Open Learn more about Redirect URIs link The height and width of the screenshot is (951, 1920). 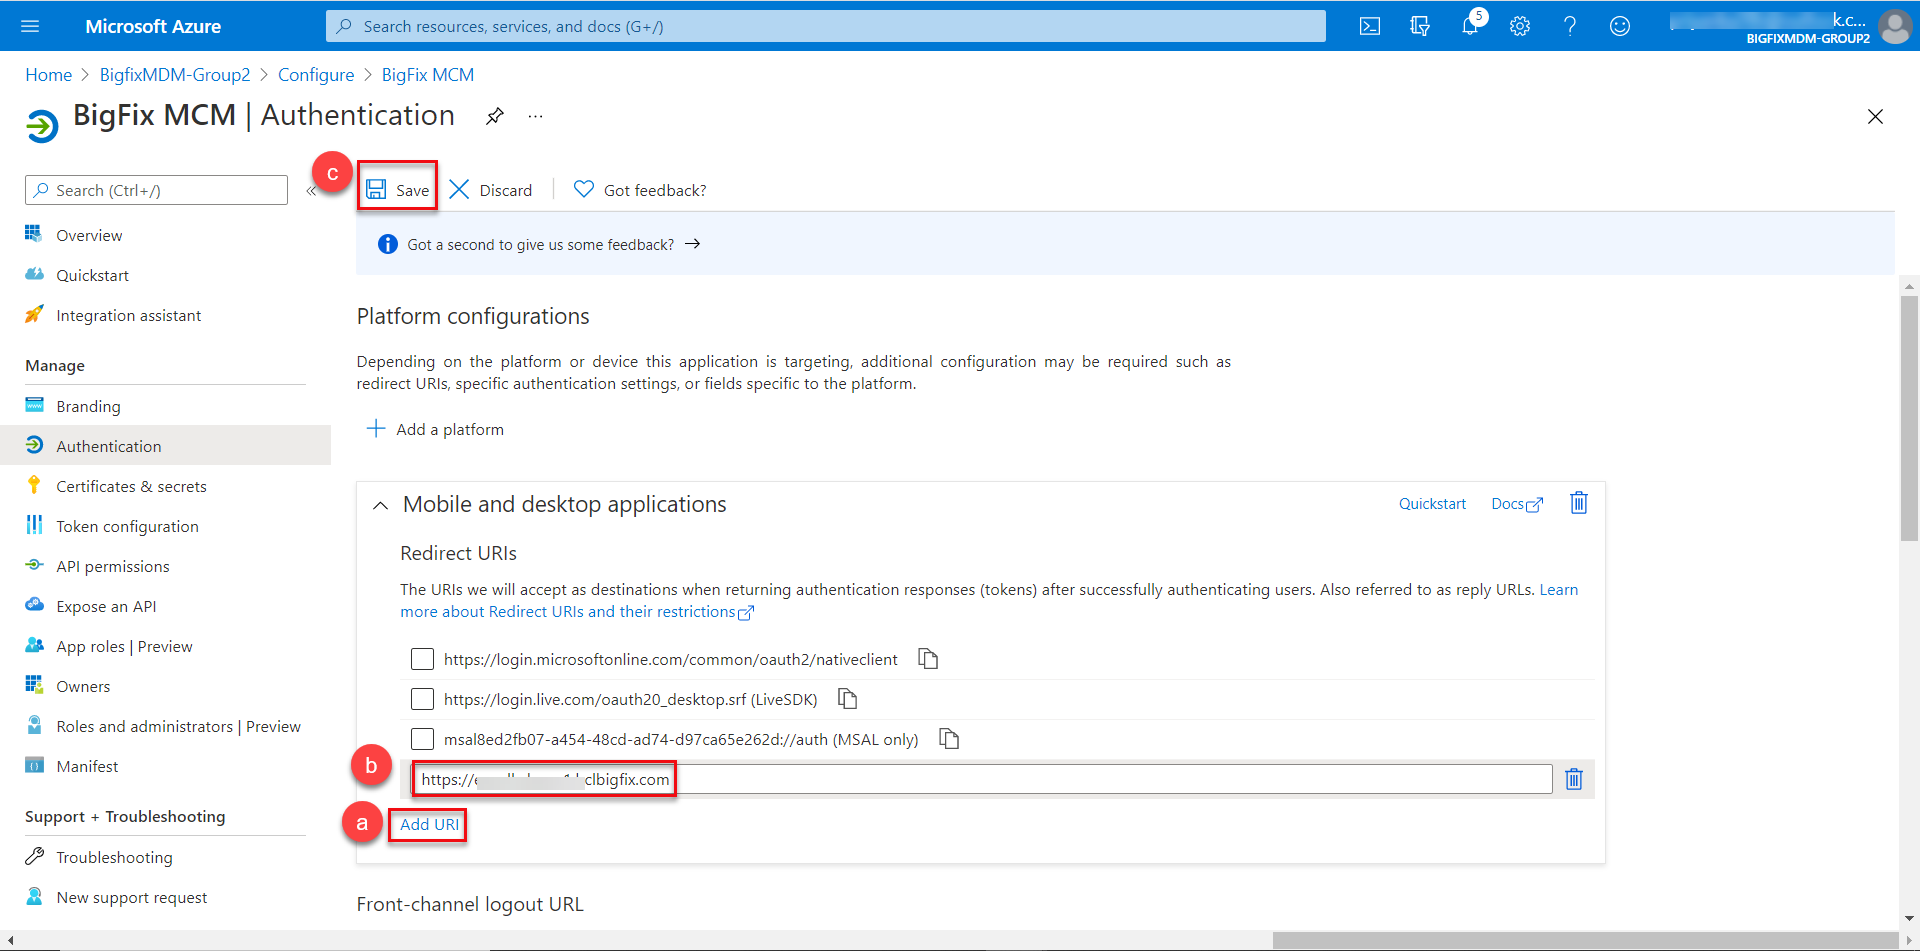click(577, 611)
